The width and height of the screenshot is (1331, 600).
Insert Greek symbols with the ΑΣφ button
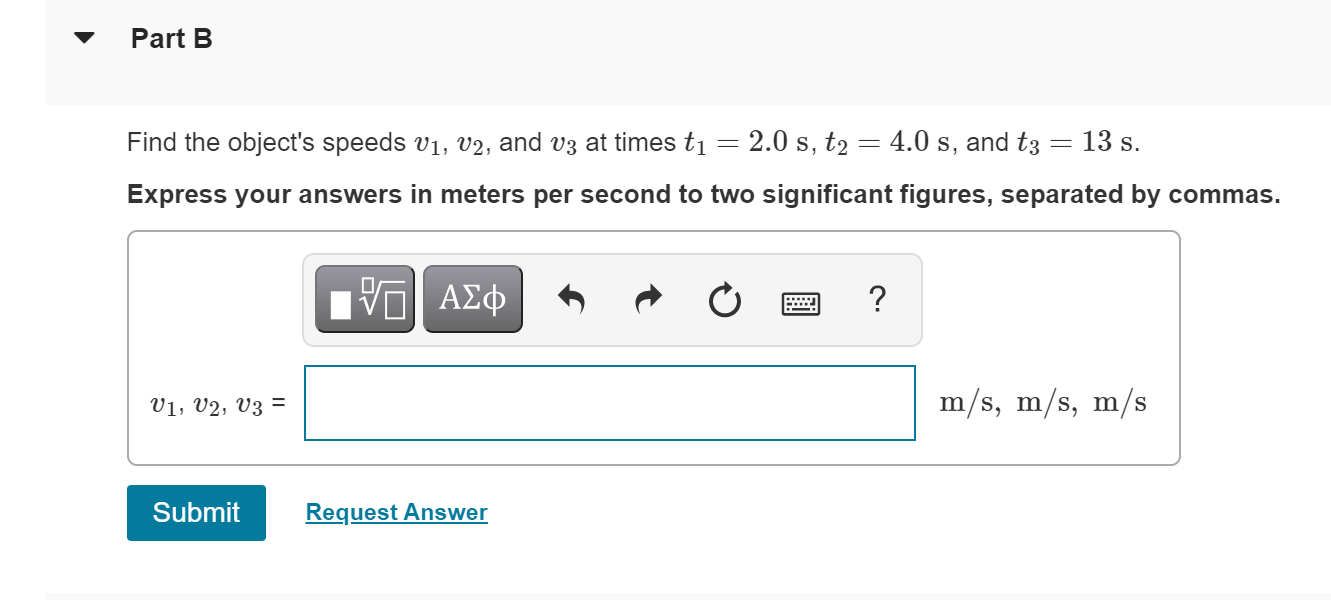(471, 297)
